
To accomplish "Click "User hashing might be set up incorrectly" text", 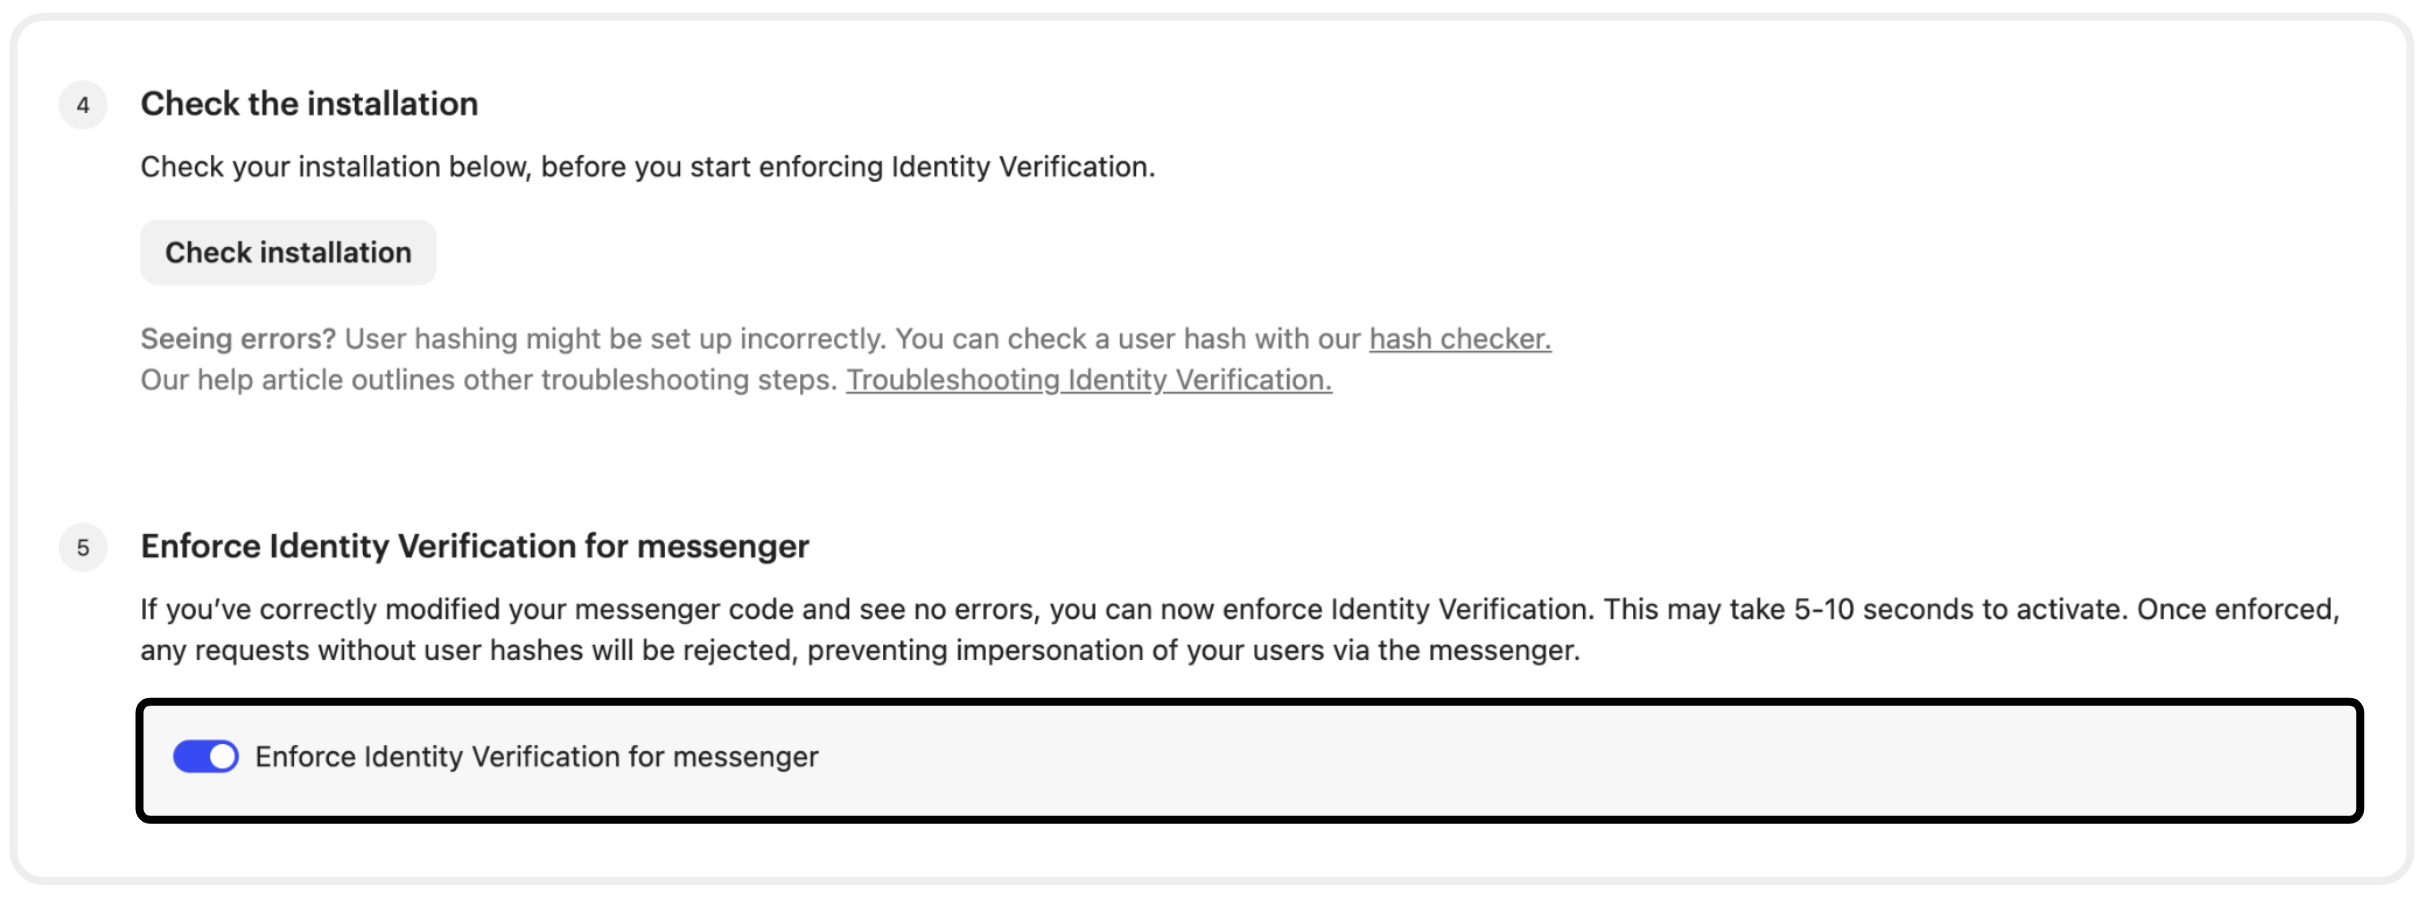I will click(x=614, y=340).
